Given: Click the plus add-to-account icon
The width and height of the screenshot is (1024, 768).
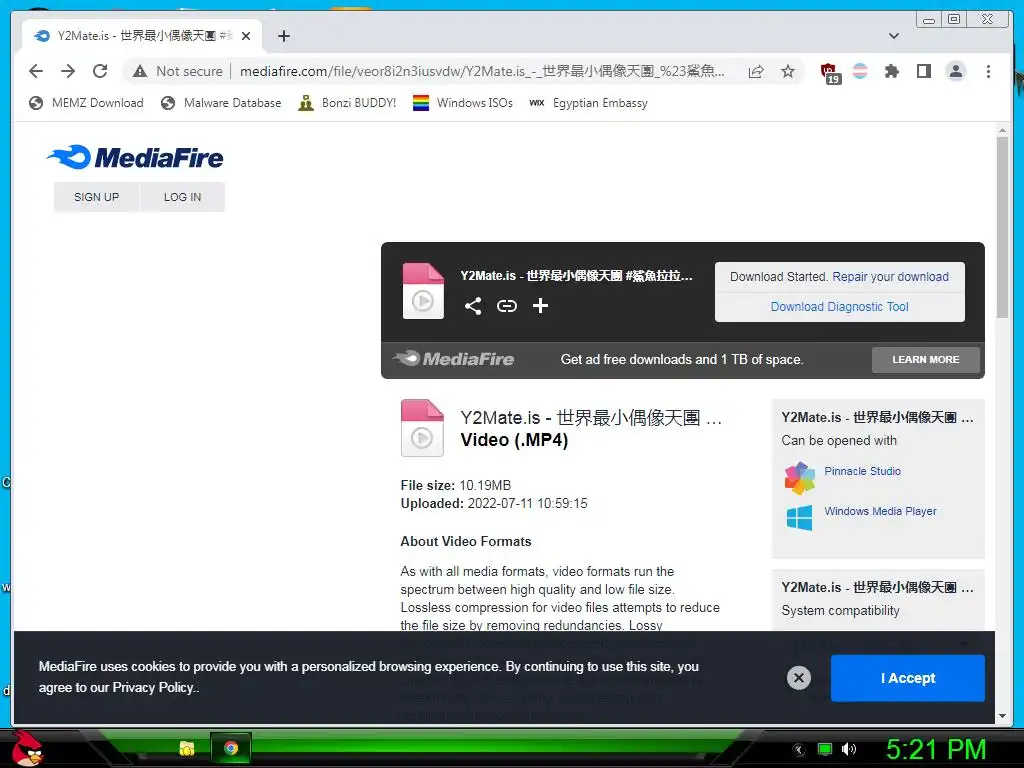Looking at the screenshot, I should 540,306.
